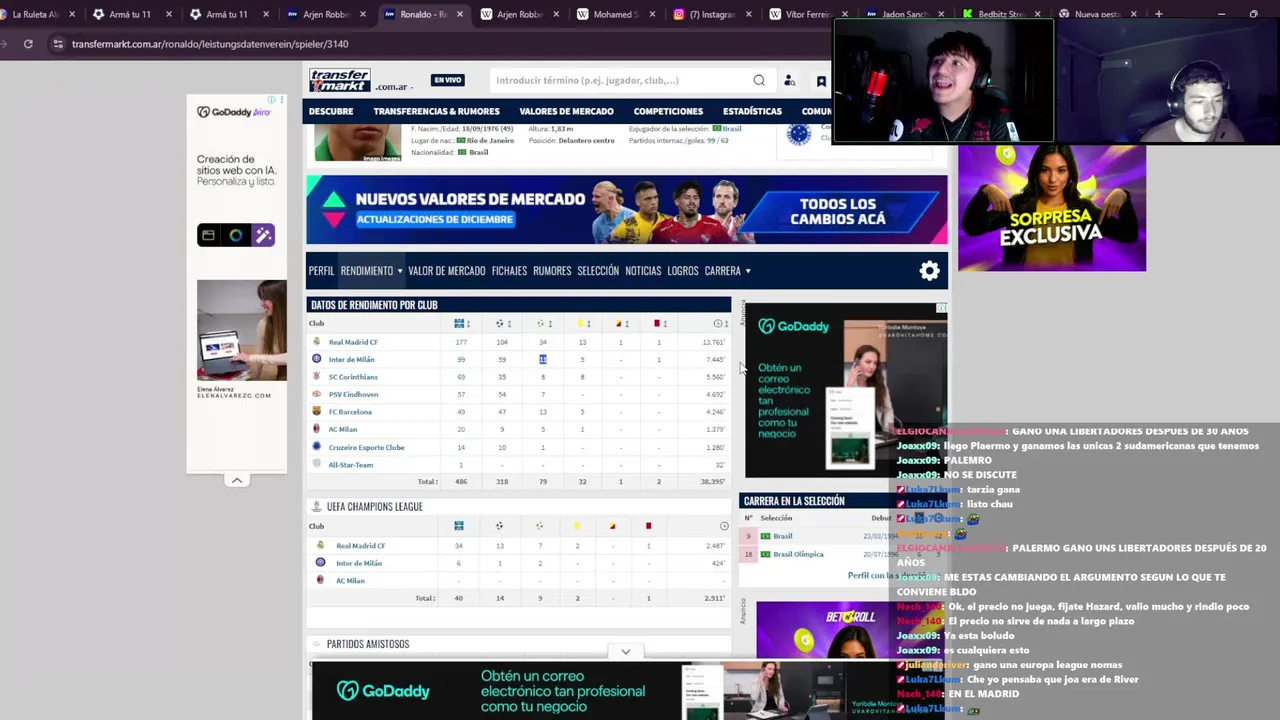Sort club table by yellow cards icon
Viewport: 1280px width, 720px height.
[582, 324]
